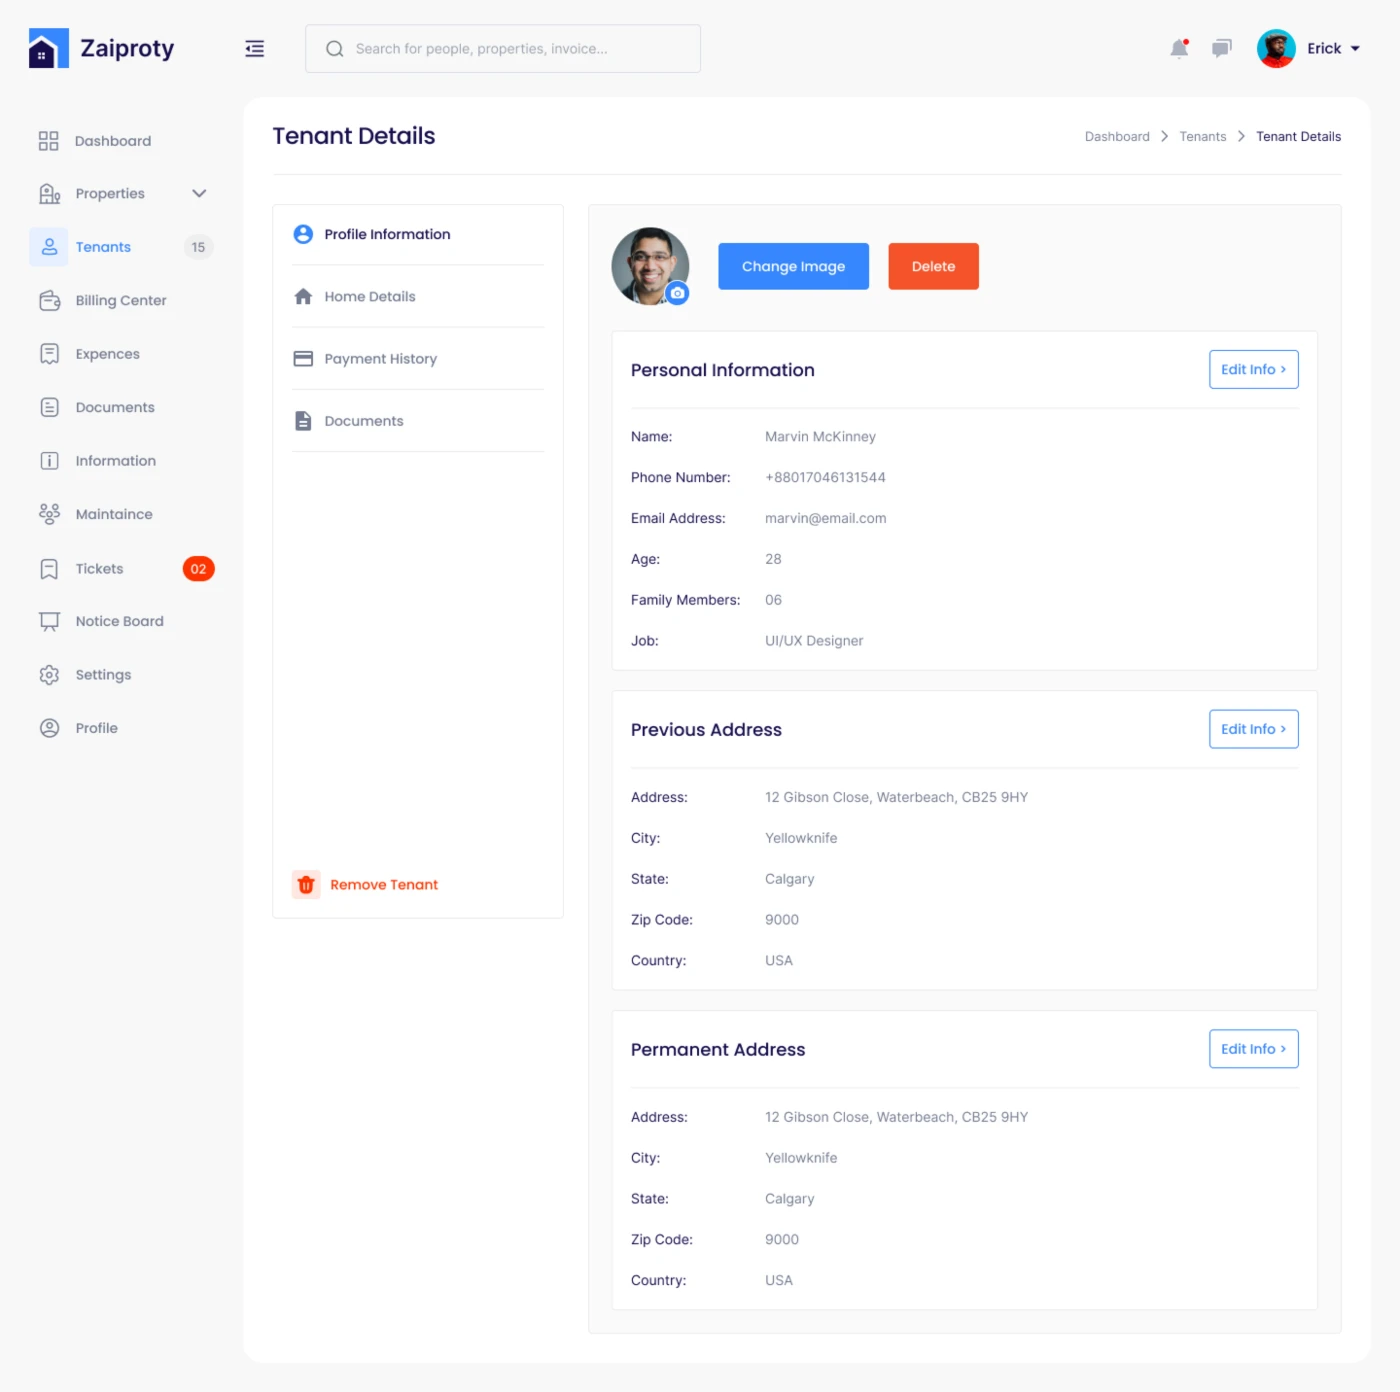Click the search magnifier icon

pyautogui.click(x=335, y=49)
